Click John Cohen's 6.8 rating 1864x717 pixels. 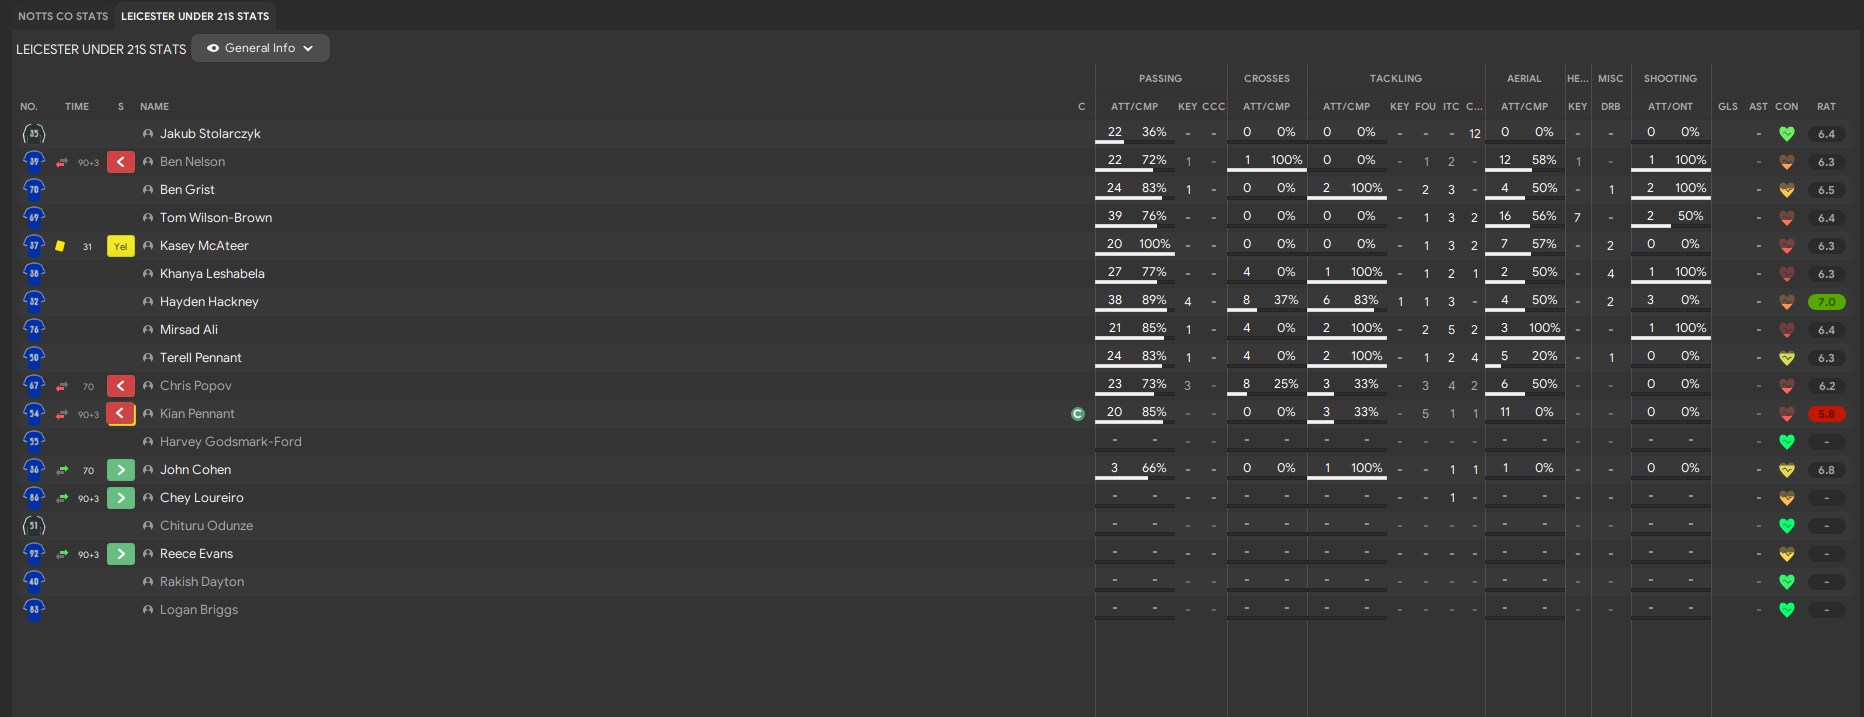point(1826,470)
